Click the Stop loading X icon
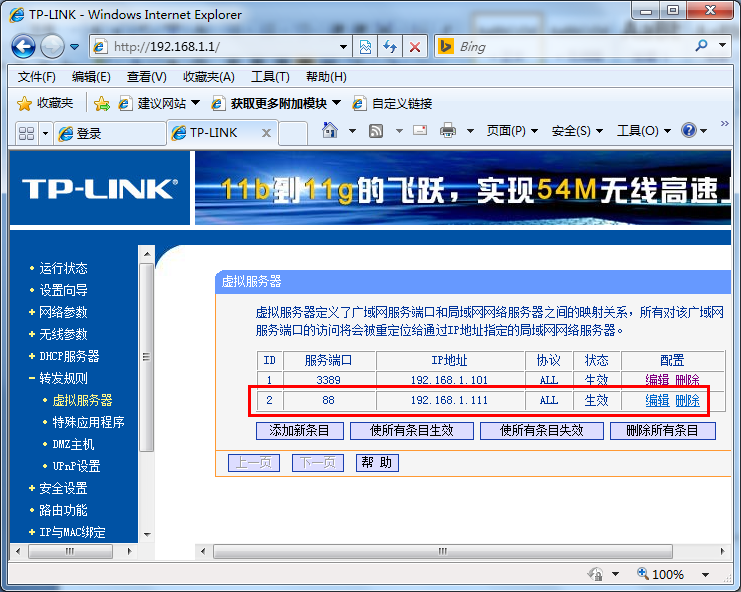This screenshot has width=741, height=592. pyautogui.click(x=415, y=47)
